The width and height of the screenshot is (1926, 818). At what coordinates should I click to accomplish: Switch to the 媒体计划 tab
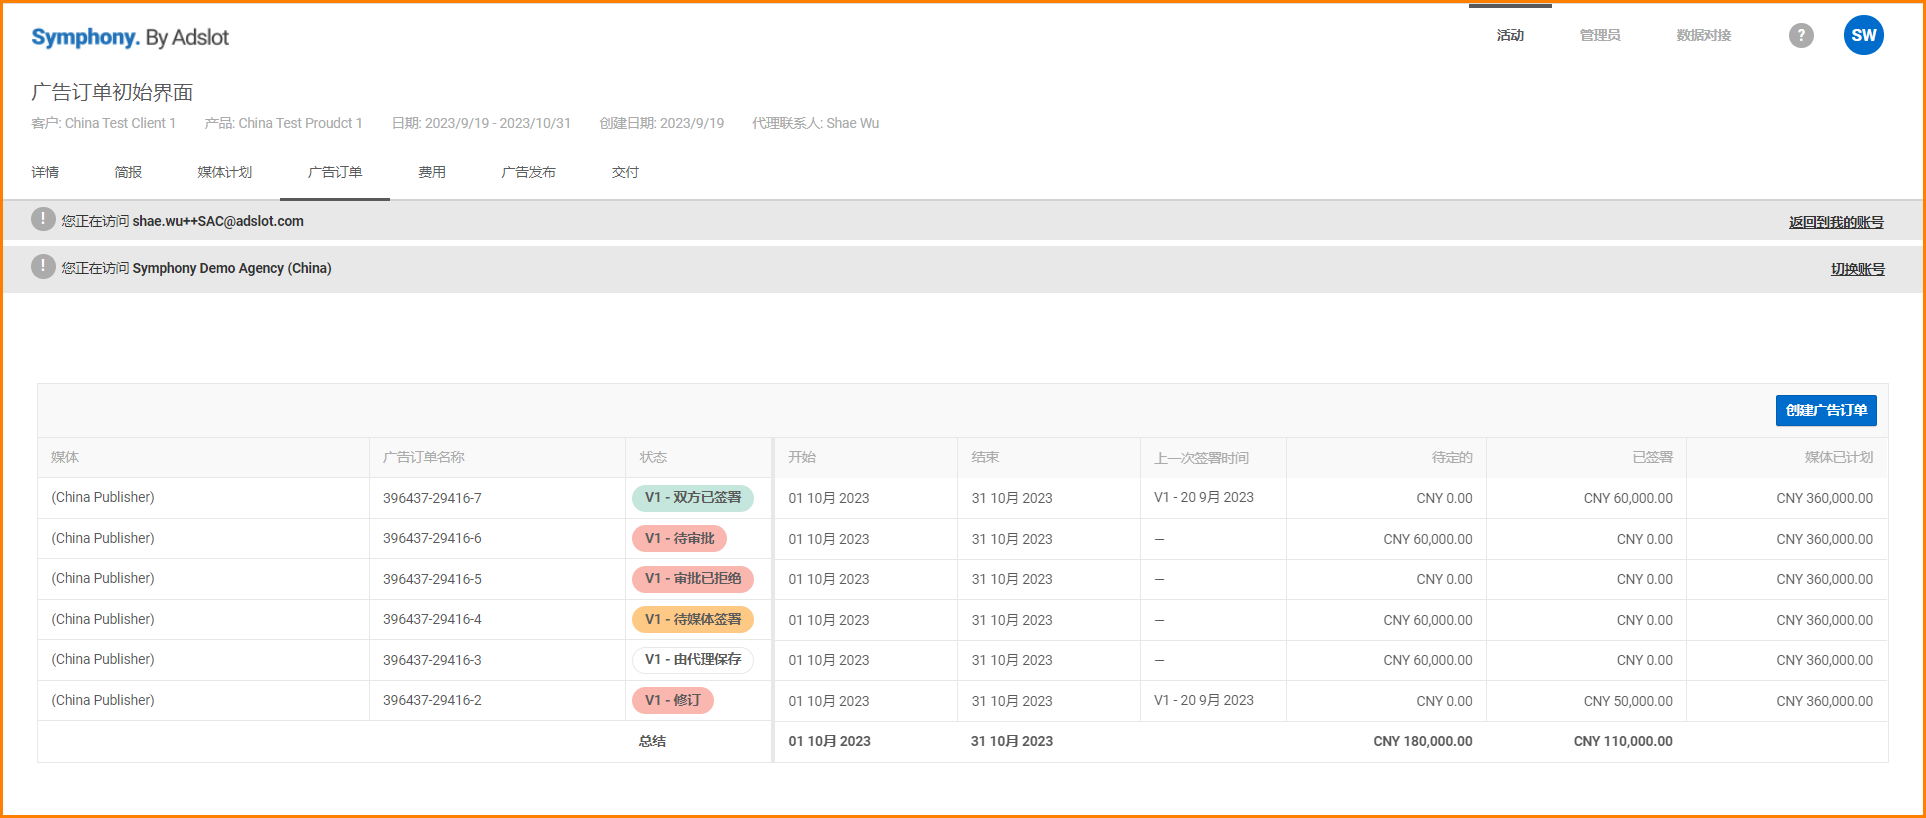(x=225, y=172)
